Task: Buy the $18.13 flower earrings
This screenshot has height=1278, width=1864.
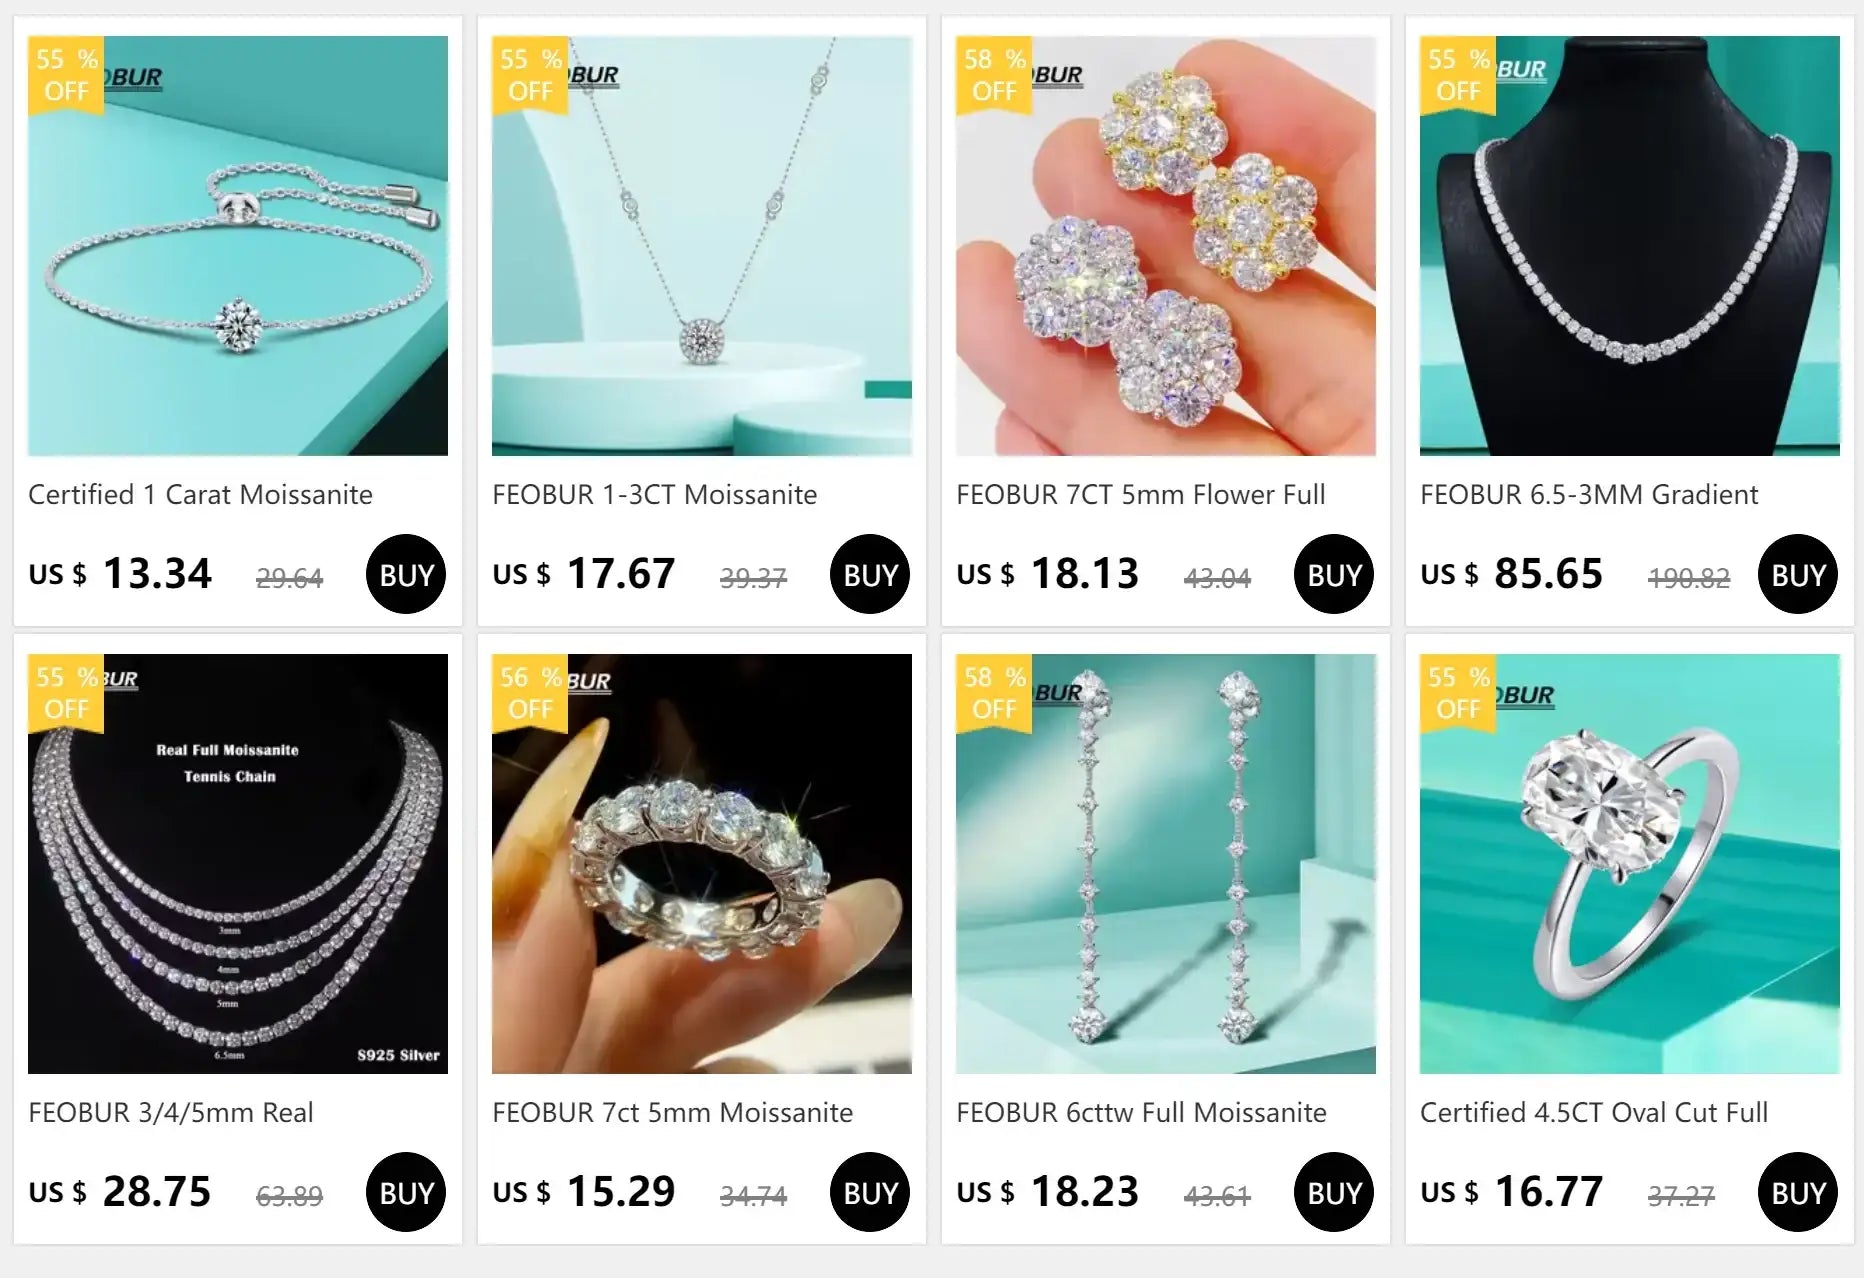Action: click(x=1334, y=574)
